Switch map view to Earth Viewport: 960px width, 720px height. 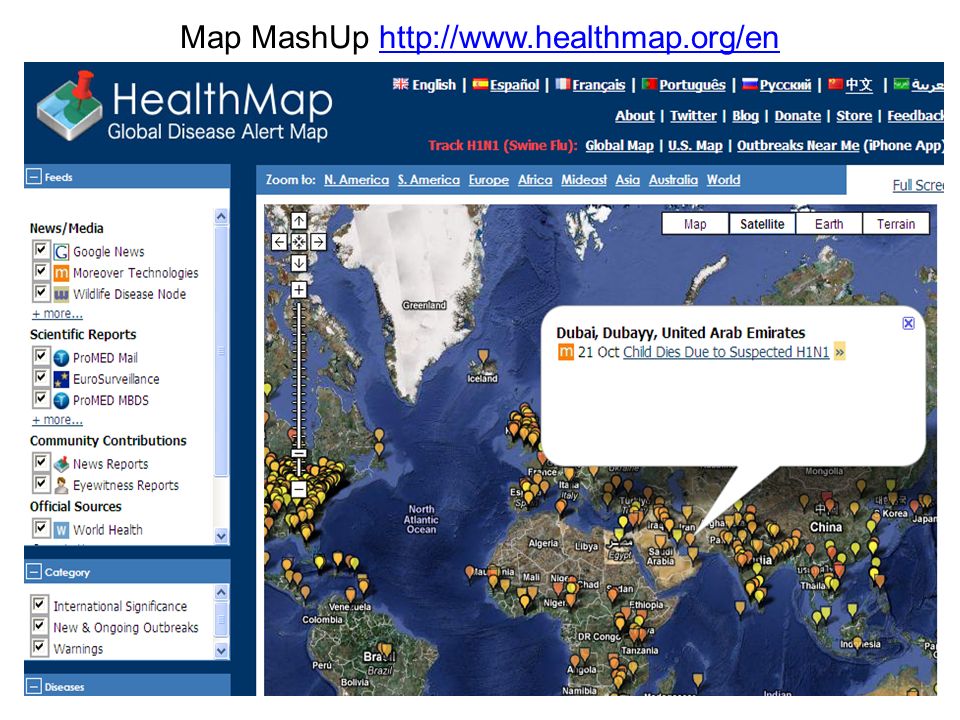click(829, 224)
